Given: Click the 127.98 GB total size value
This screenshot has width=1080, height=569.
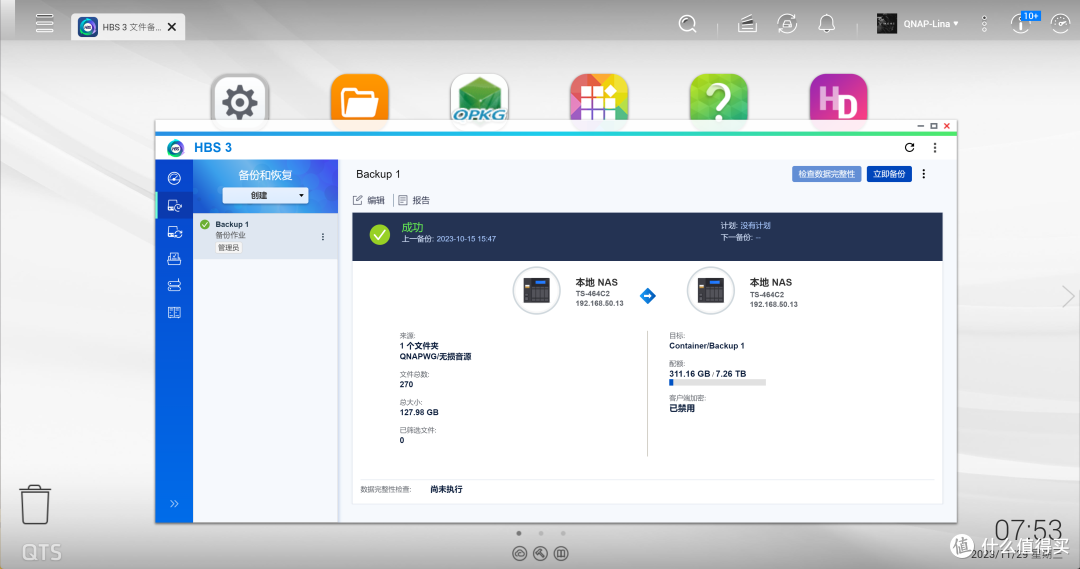Looking at the screenshot, I should pyautogui.click(x=419, y=413).
